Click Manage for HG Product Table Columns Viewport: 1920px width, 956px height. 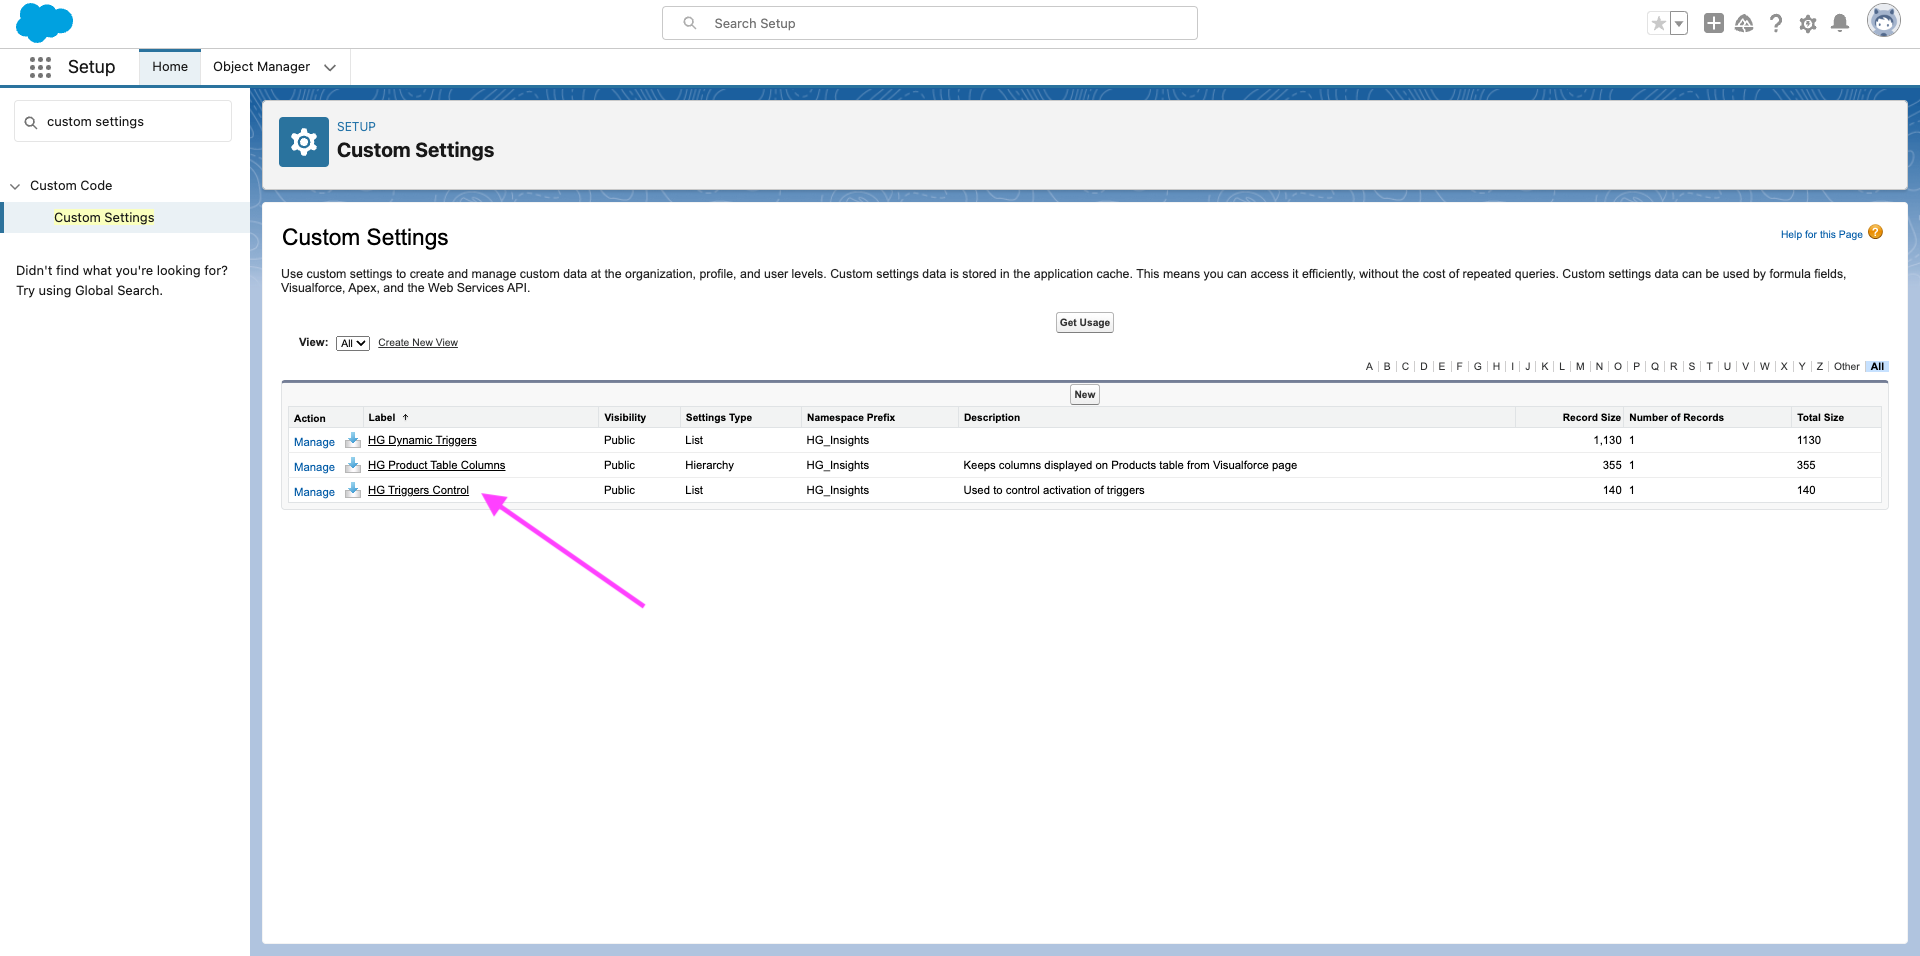pyautogui.click(x=314, y=467)
